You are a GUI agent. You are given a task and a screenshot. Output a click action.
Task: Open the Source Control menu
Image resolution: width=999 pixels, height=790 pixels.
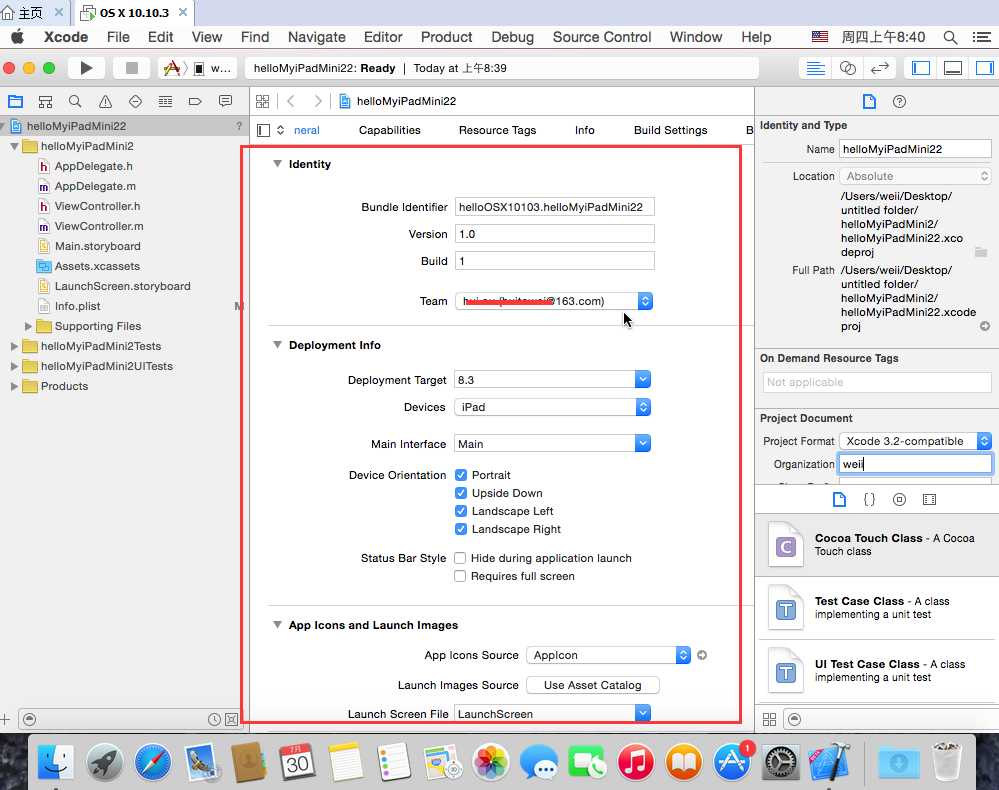(602, 37)
